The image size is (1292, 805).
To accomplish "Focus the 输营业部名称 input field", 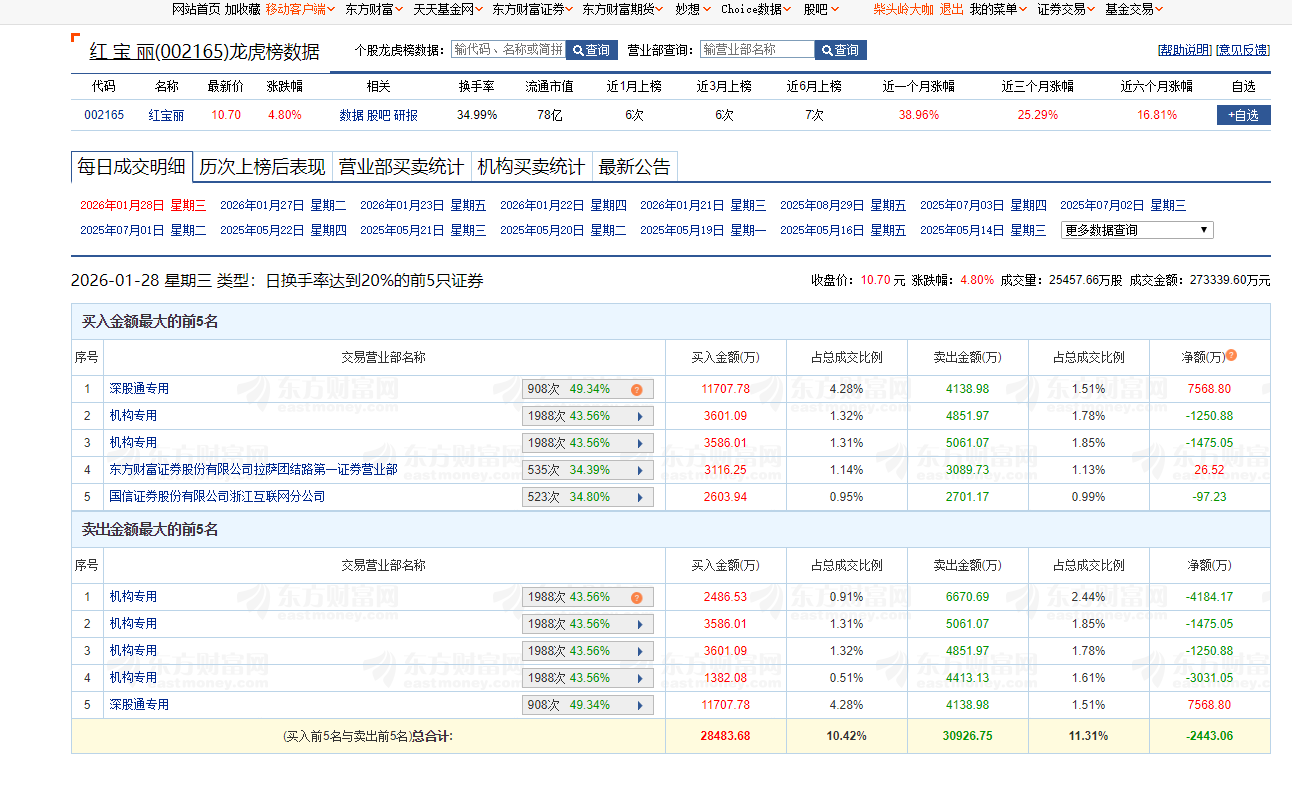I will [x=757, y=49].
